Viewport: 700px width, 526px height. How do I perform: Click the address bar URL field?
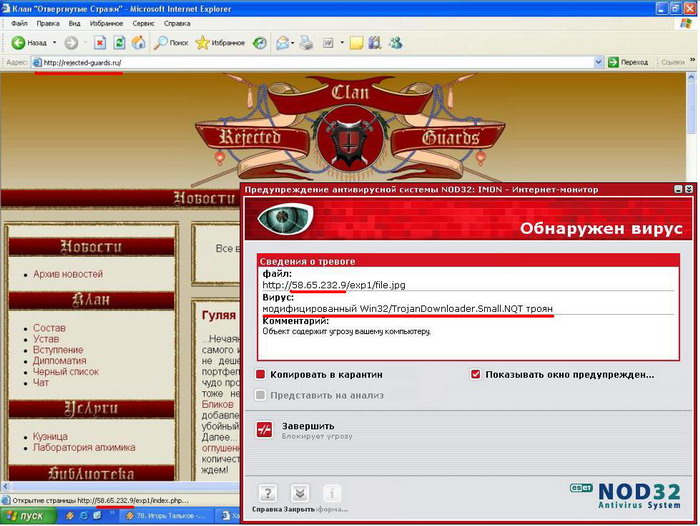click(x=300, y=62)
